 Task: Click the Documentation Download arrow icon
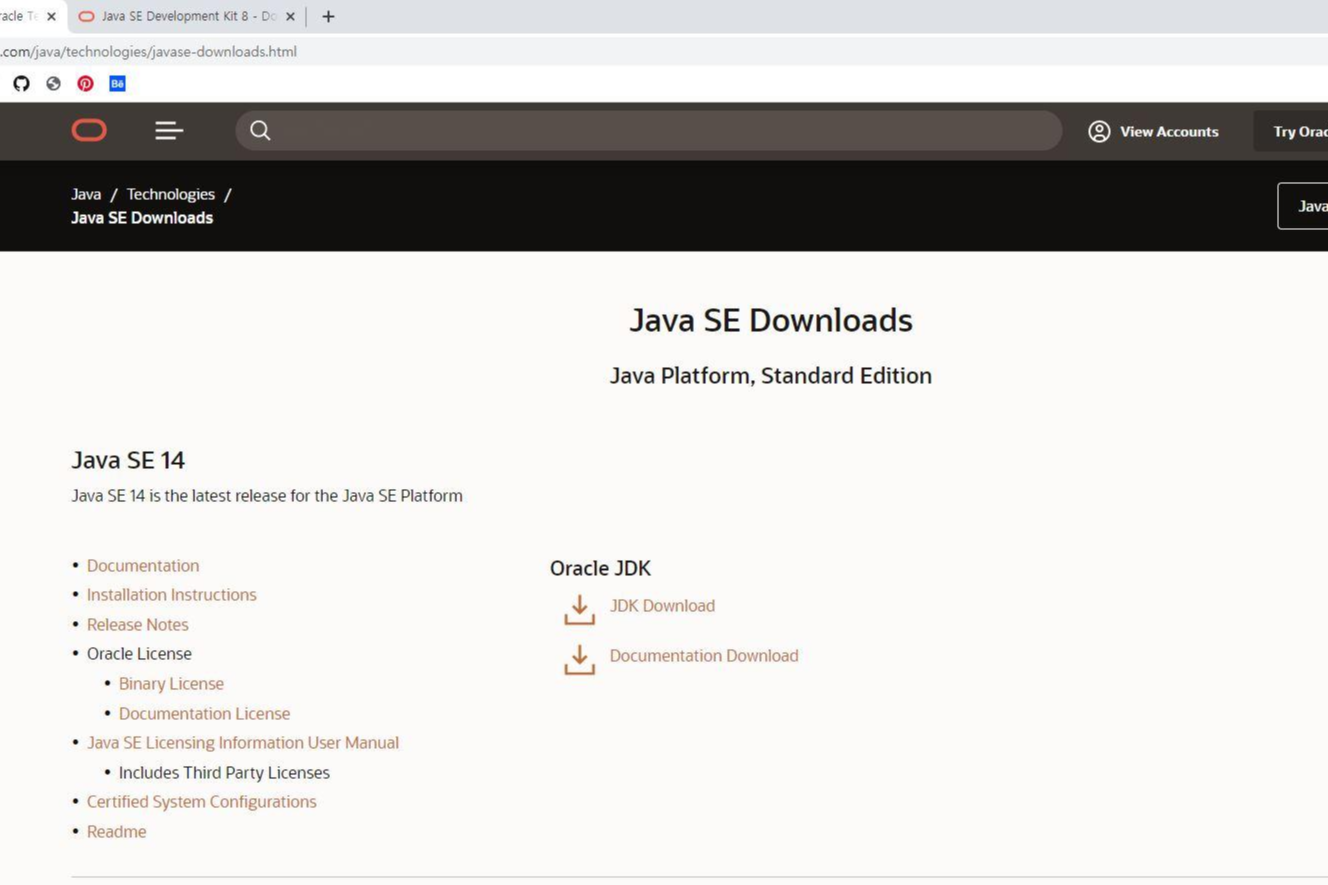click(x=579, y=659)
